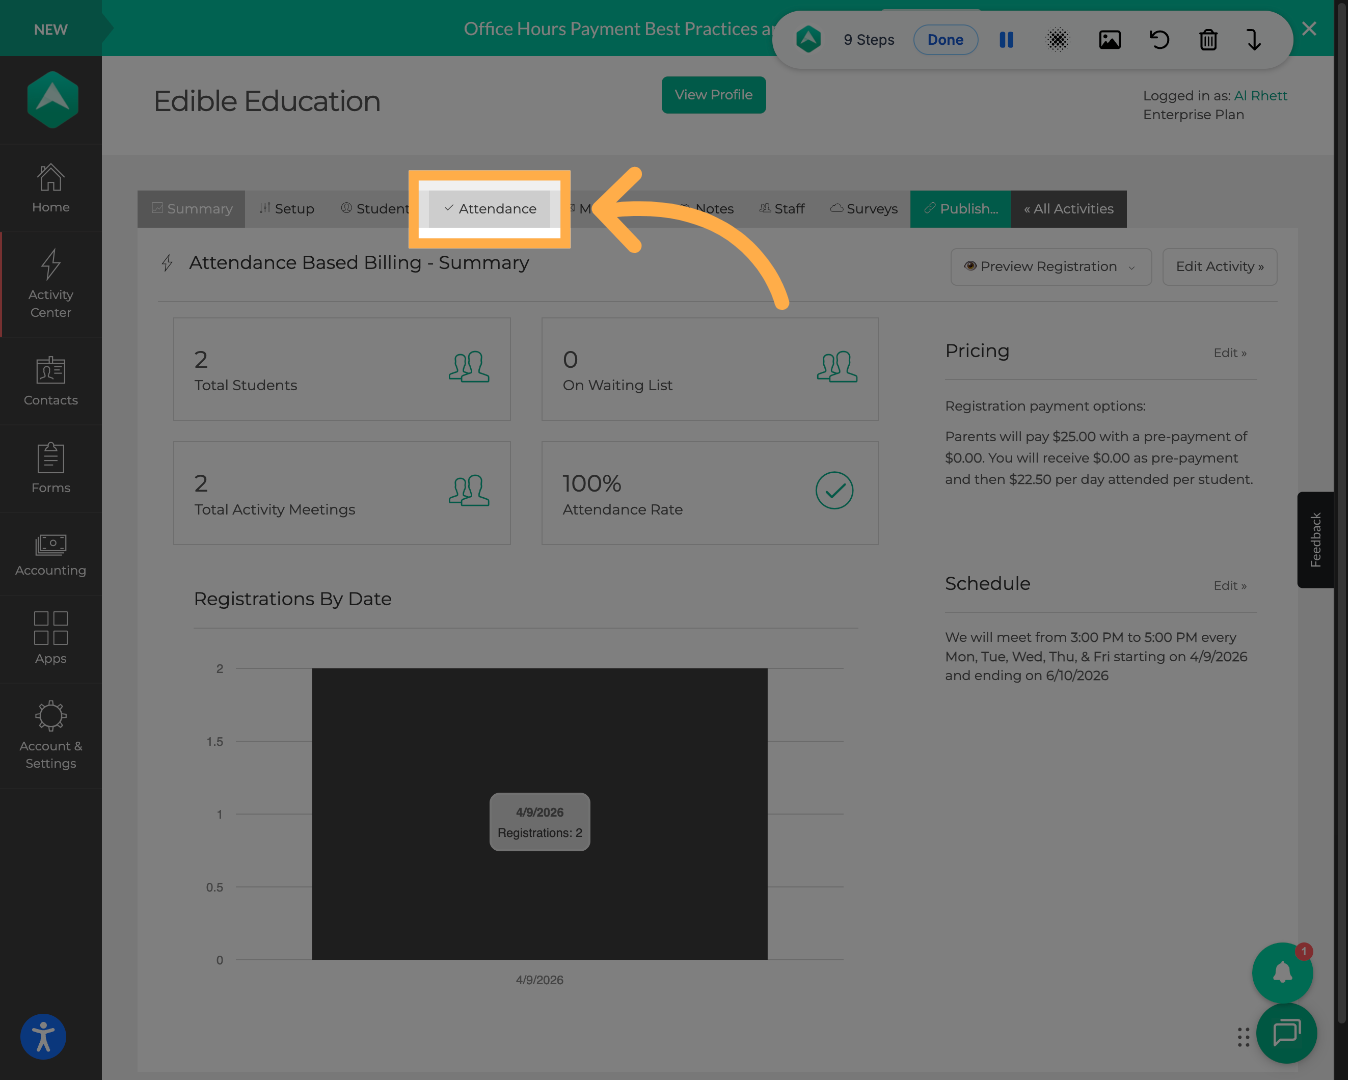Open the accessibility options widget
This screenshot has width=1348, height=1080.
(x=43, y=1037)
